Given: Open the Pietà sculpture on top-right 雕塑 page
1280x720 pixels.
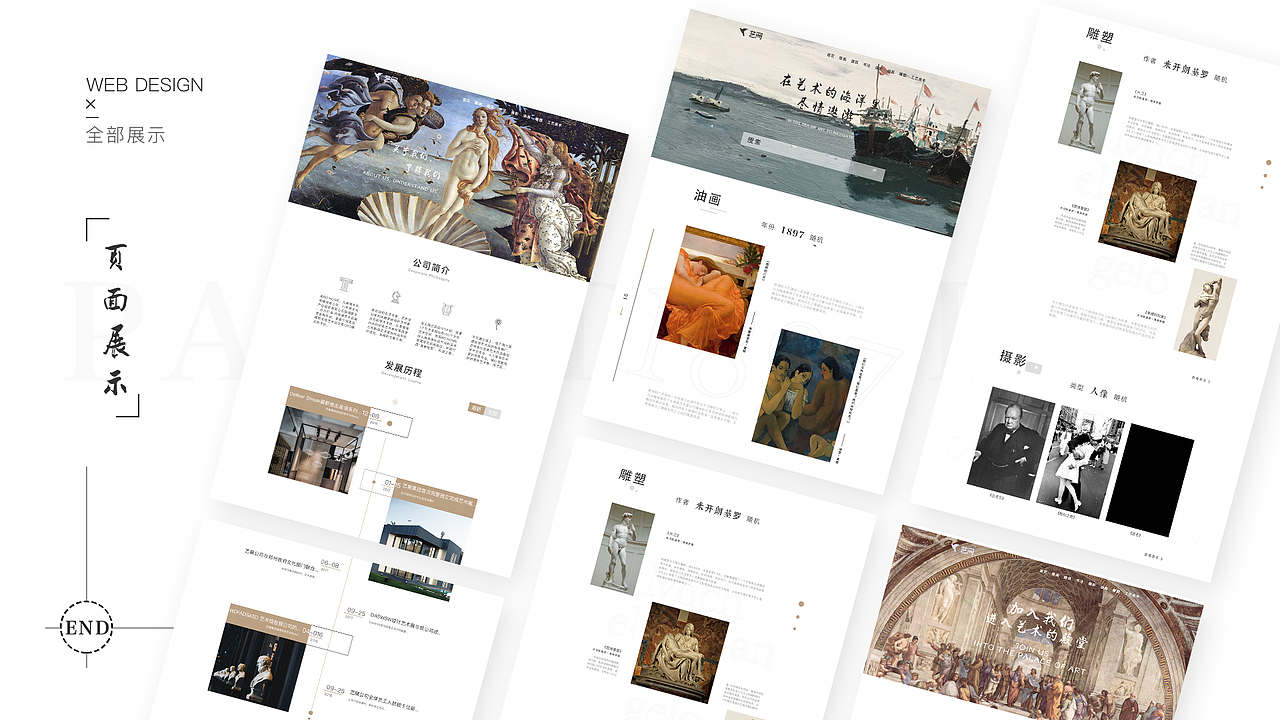Looking at the screenshot, I should pos(1147,211).
